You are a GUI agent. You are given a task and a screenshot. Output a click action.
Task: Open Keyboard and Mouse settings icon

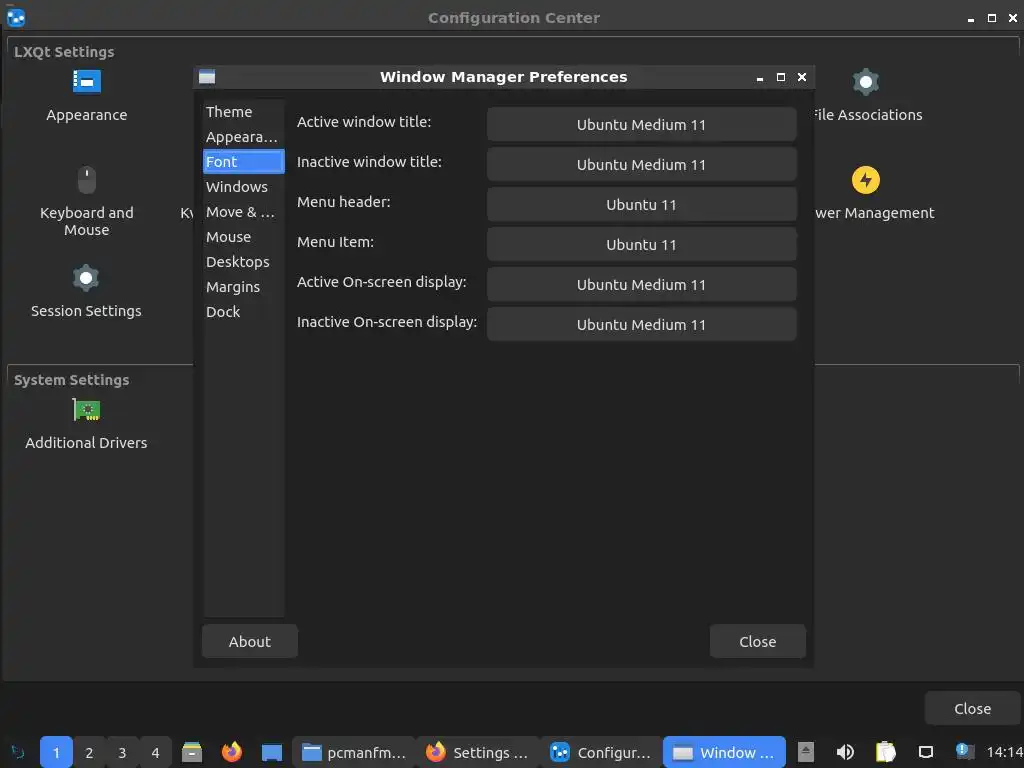pos(86,180)
